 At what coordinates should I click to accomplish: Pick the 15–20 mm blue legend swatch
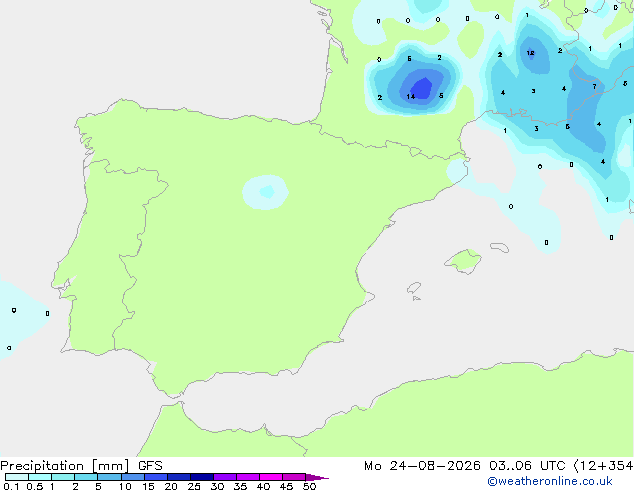pos(156,477)
